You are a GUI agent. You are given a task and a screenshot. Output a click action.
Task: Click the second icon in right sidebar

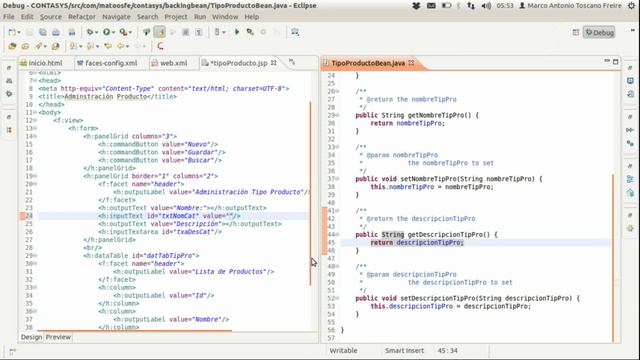coord(630,81)
